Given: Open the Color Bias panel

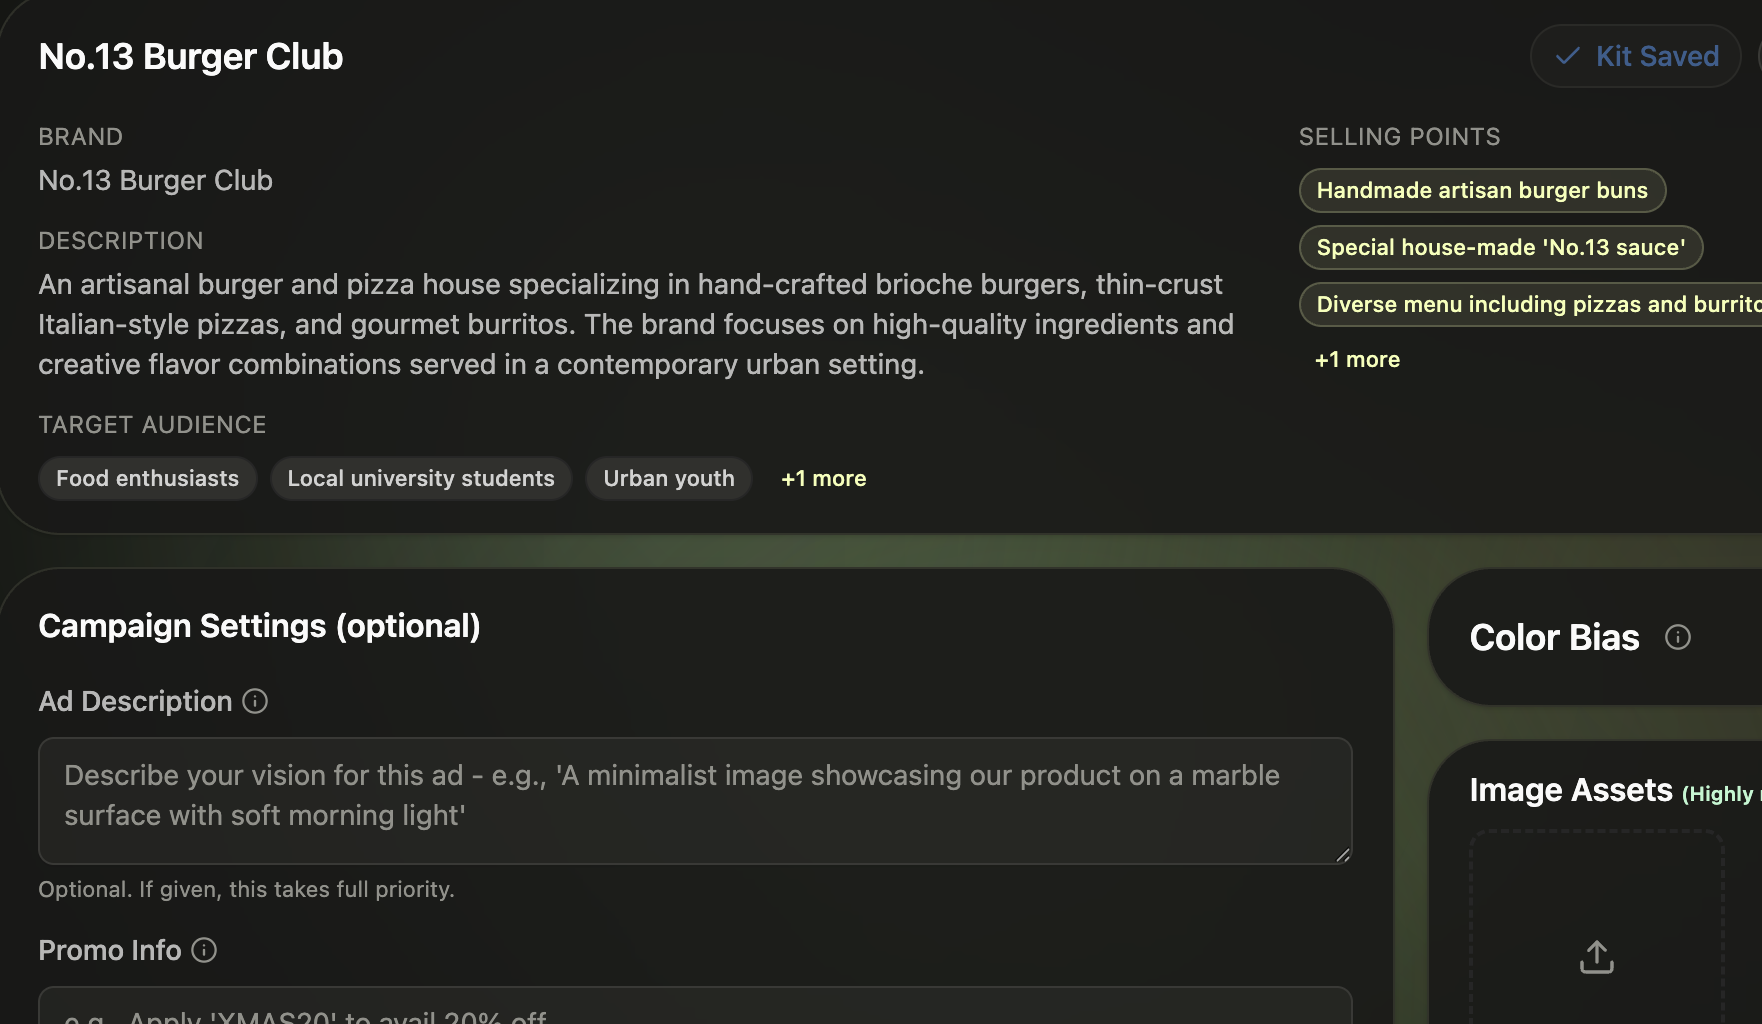Looking at the screenshot, I should click(x=1595, y=638).
